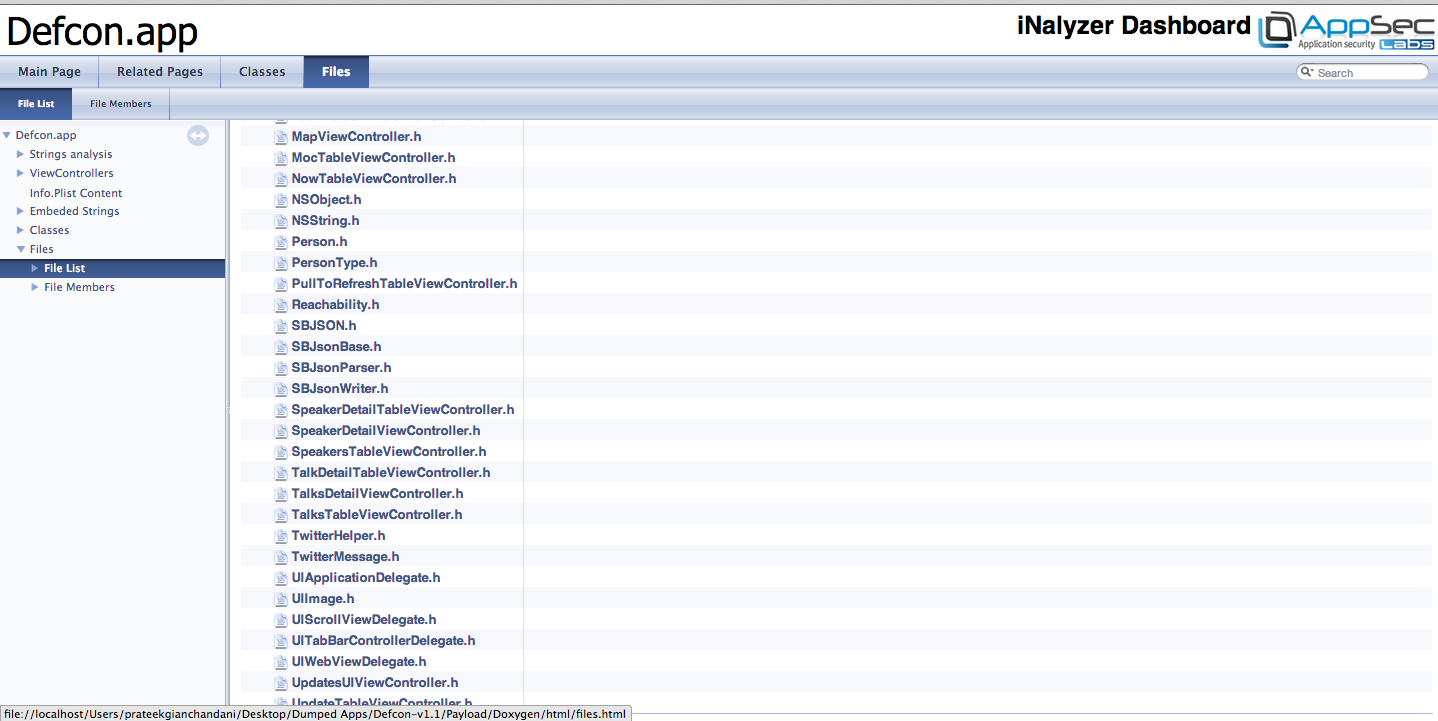The width and height of the screenshot is (1438, 721).
Task: Select File Members label in sidebar tree
Action: [x=79, y=287]
